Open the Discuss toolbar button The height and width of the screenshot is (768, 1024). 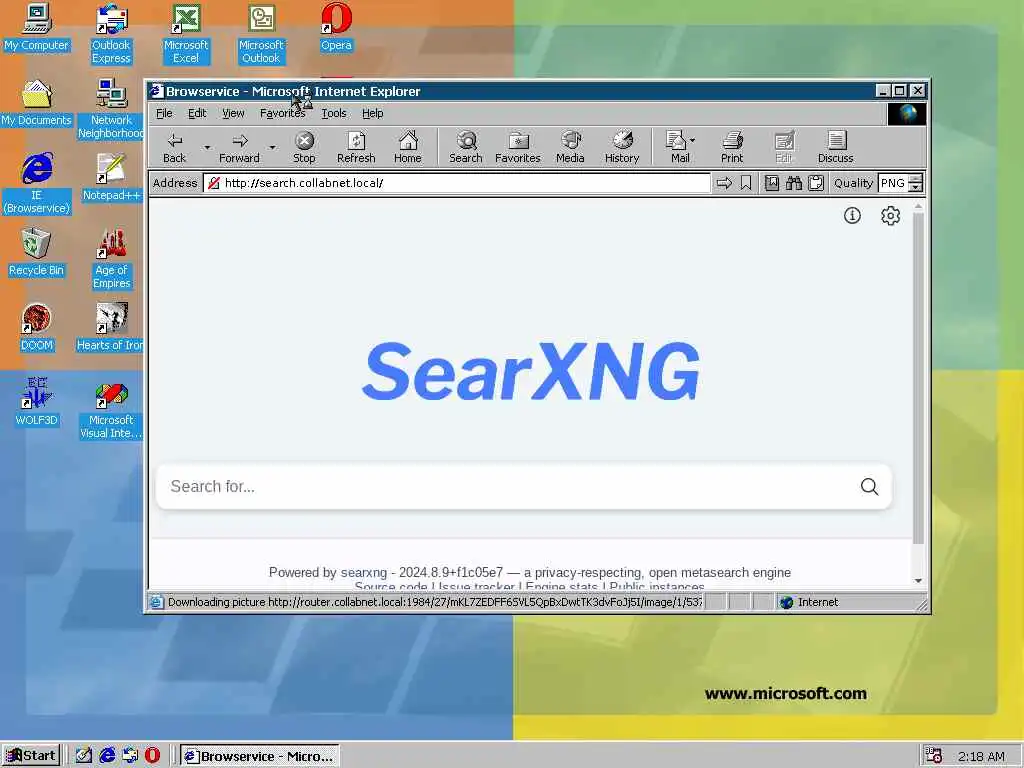(x=836, y=148)
